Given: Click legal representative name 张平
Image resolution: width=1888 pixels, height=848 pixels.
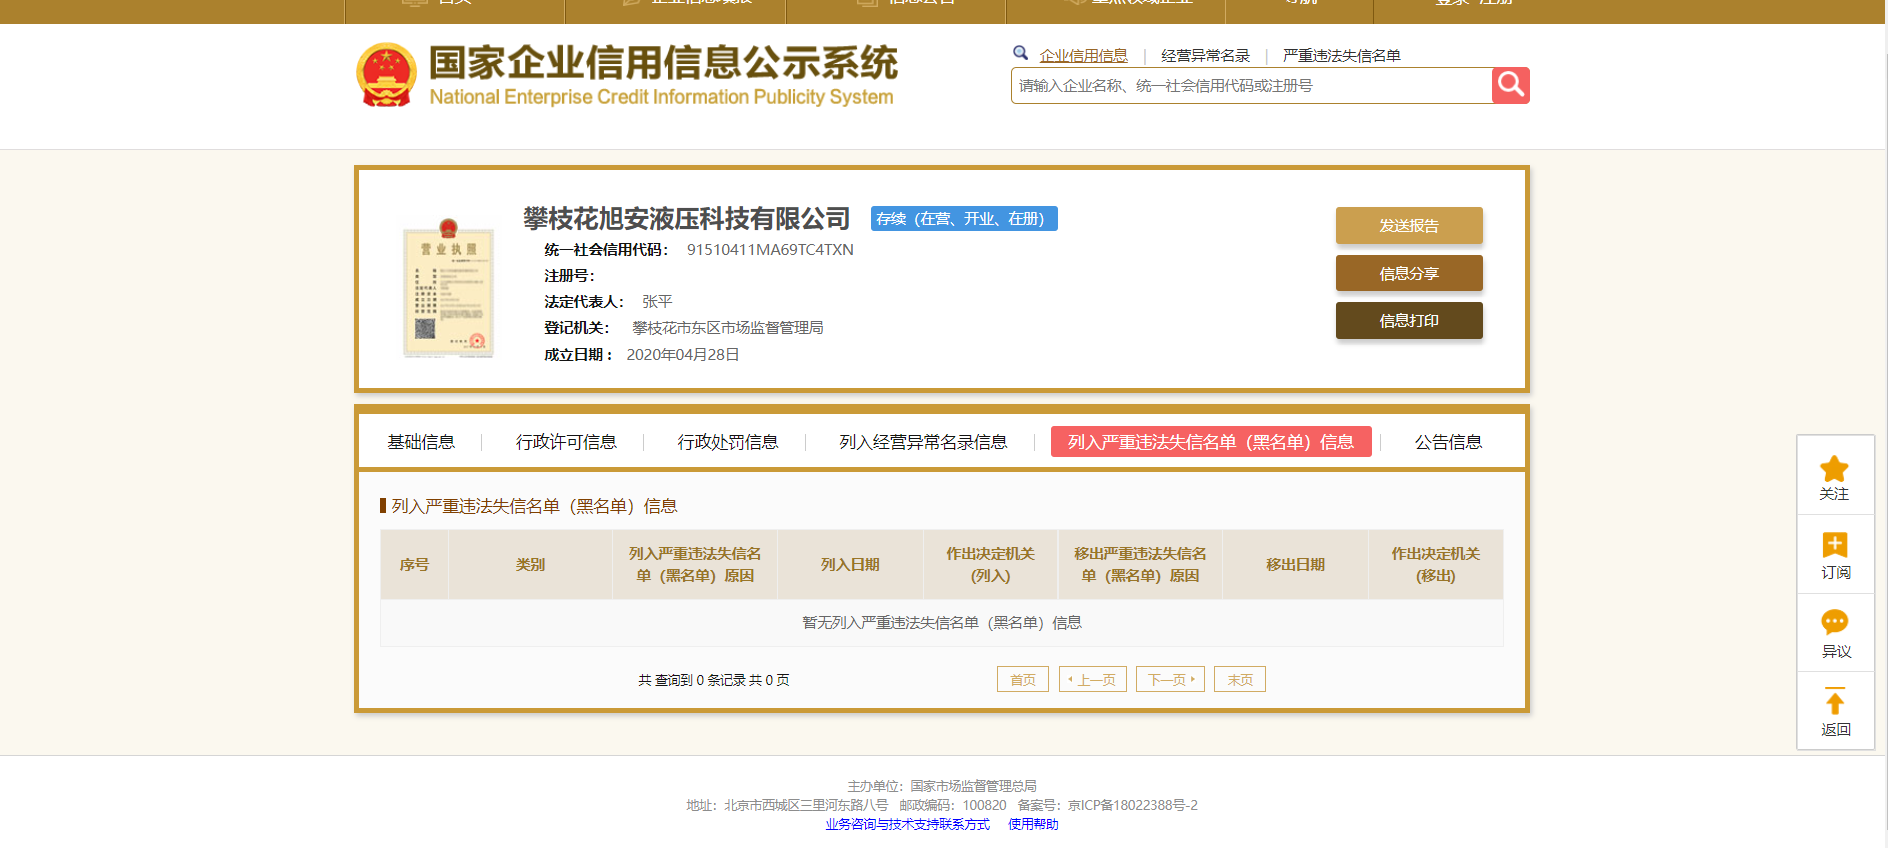Looking at the screenshot, I should point(657,301).
